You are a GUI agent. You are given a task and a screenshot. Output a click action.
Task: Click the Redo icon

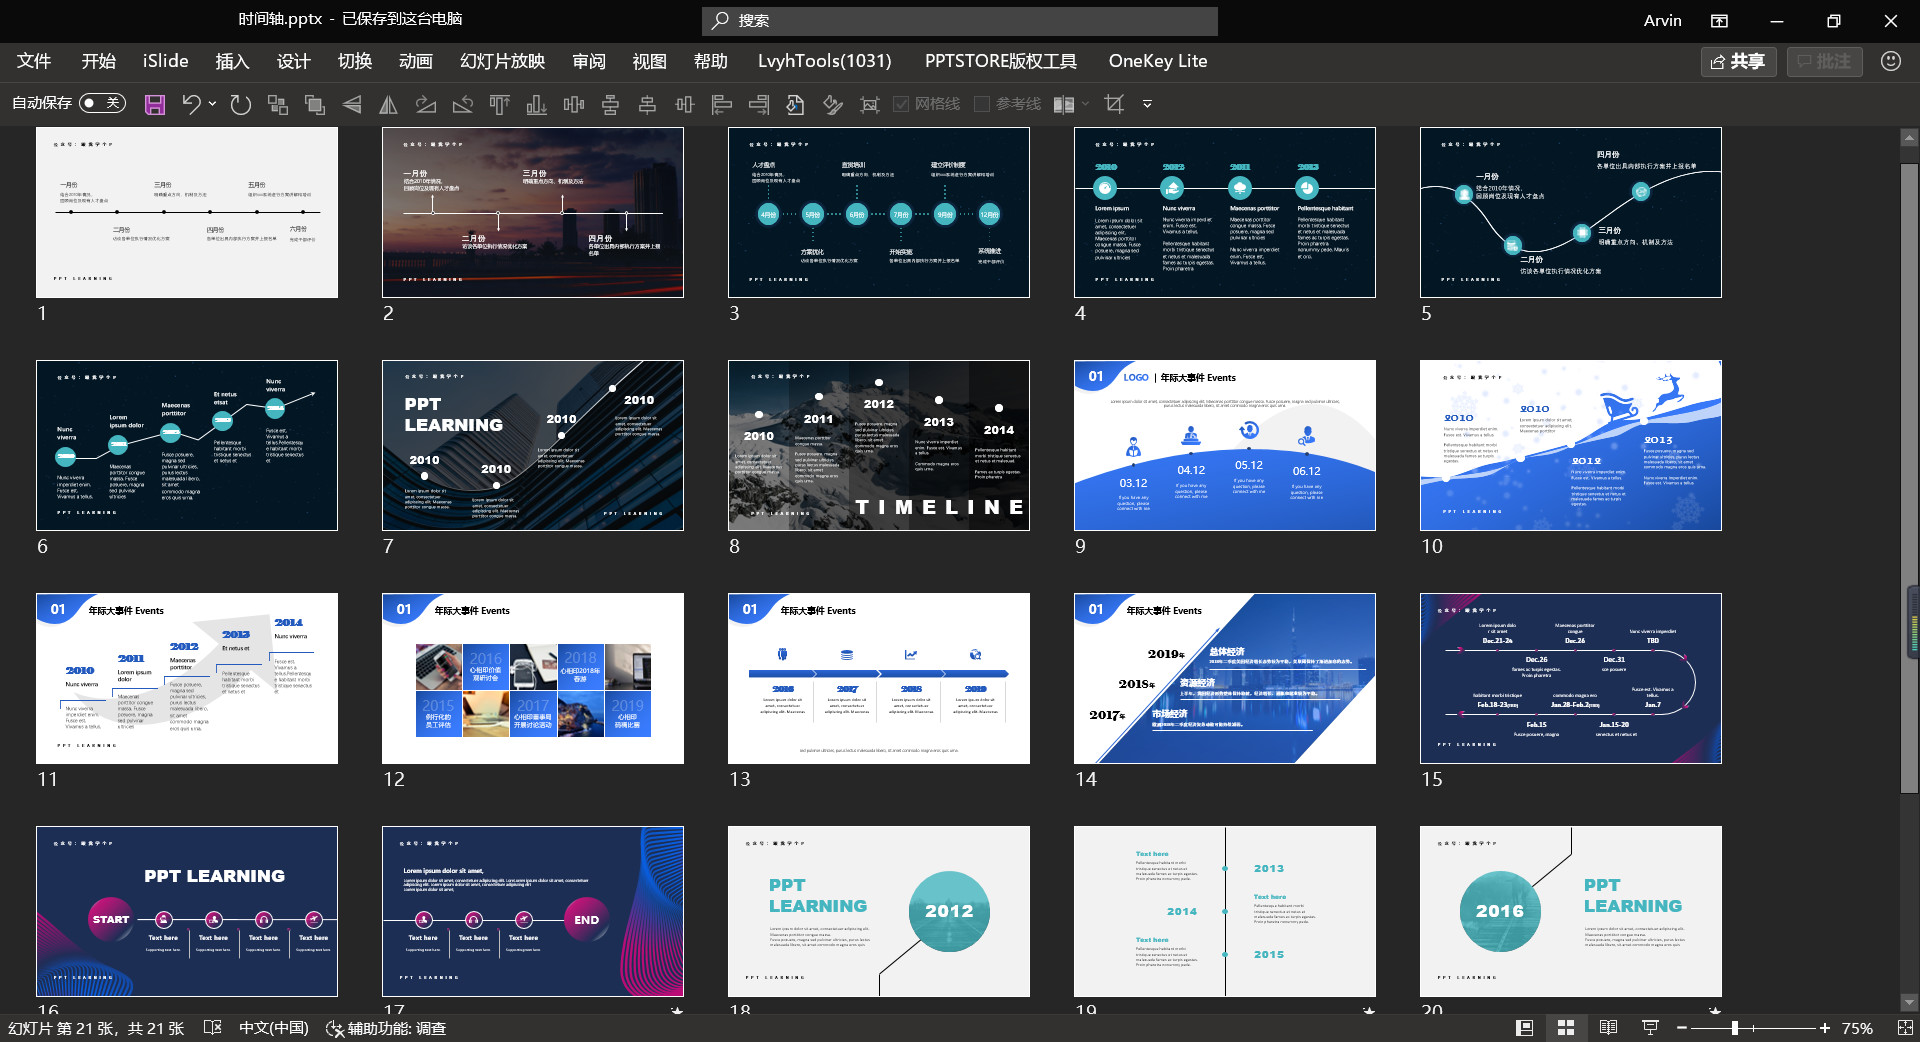[x=240, y=104]
